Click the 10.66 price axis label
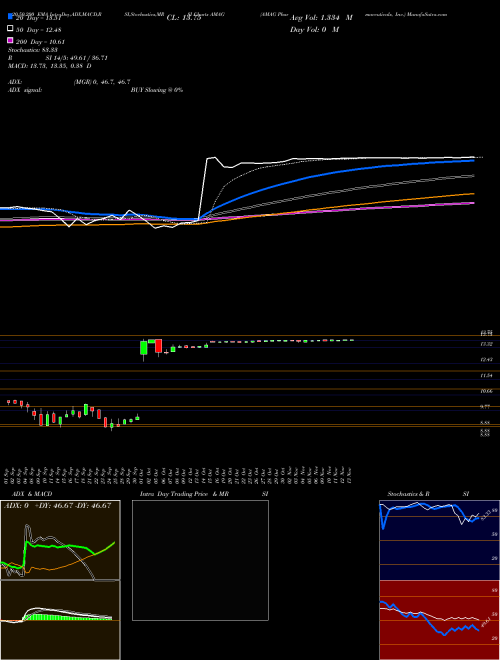This screenshot has width=500, height=660. point(487,391)
